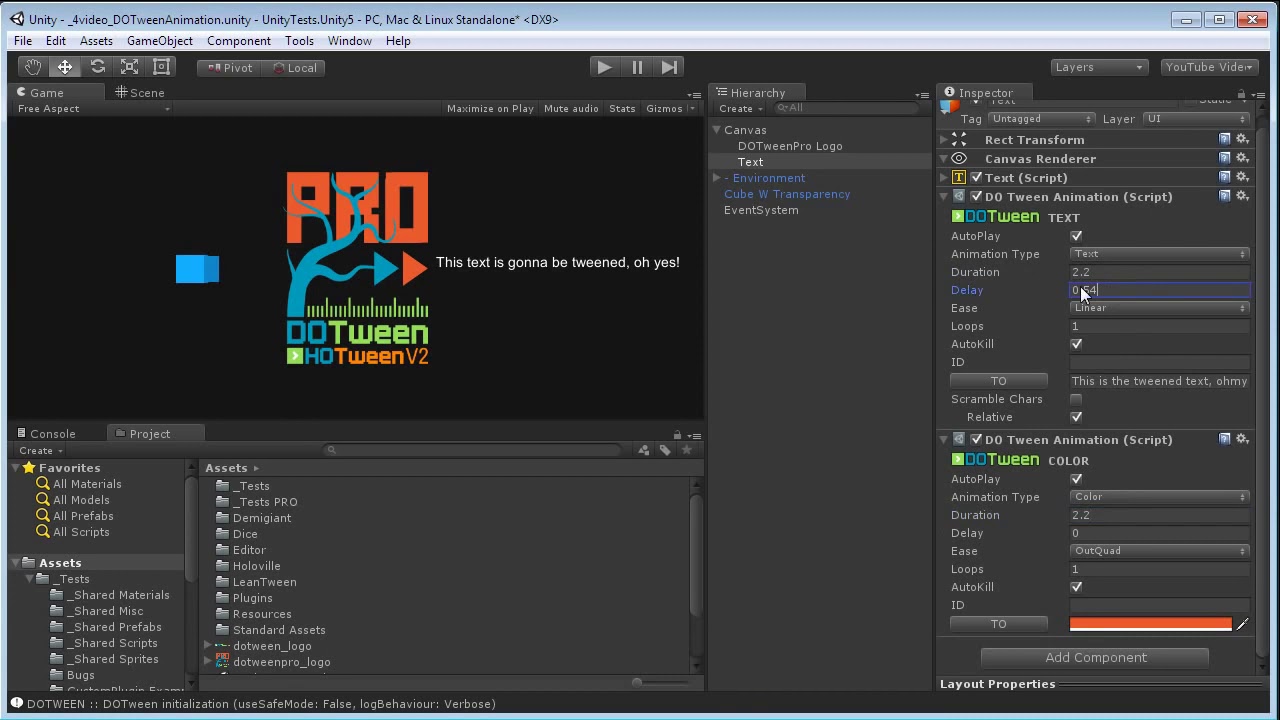
Task: Lock the Project panel
Action: point(677,435)
